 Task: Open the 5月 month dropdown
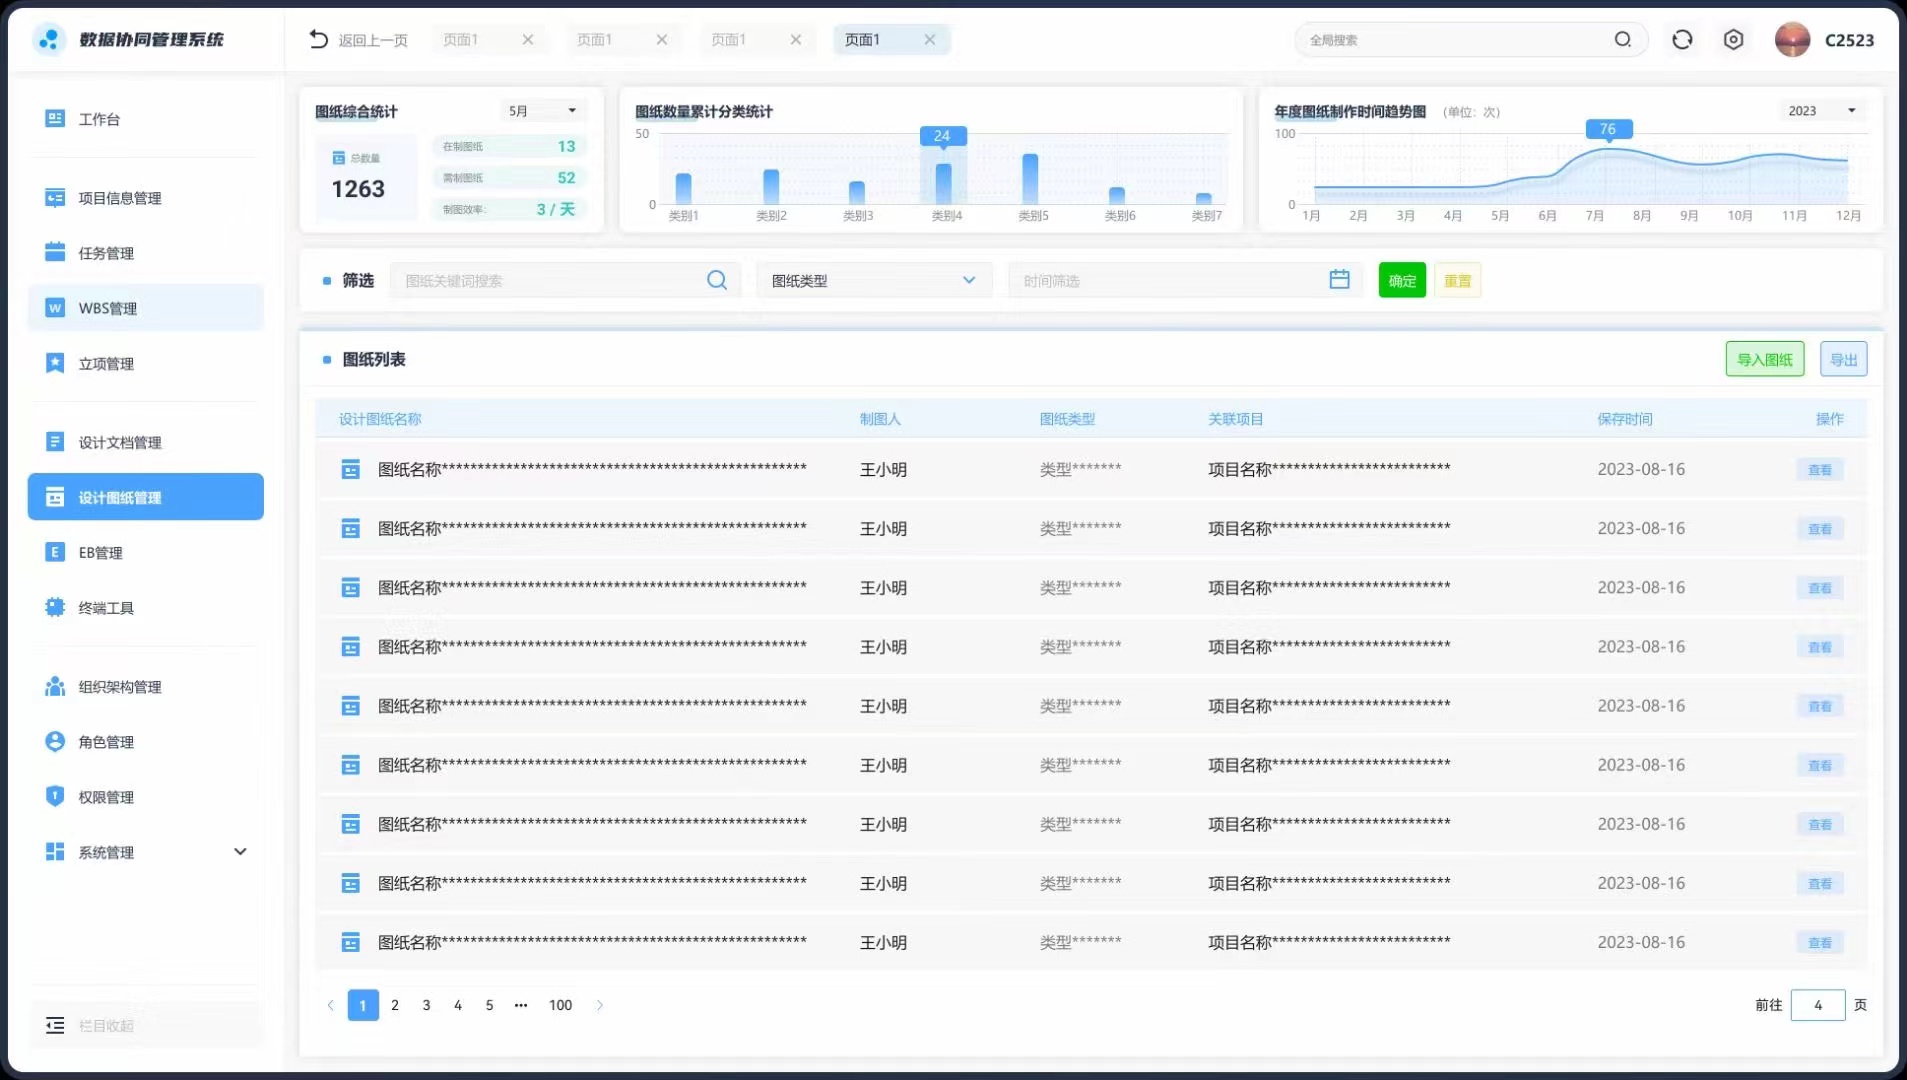click(543, 111)
